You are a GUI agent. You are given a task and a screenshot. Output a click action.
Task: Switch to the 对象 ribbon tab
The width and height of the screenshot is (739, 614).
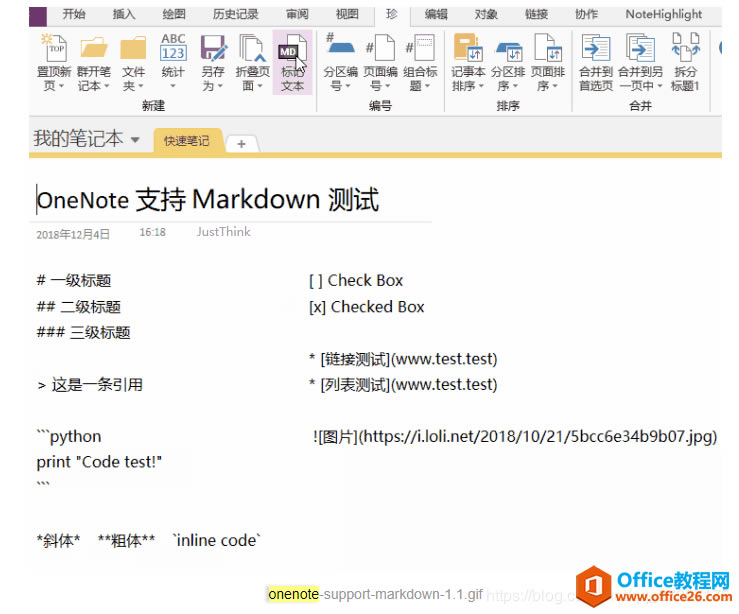point(486,14)
